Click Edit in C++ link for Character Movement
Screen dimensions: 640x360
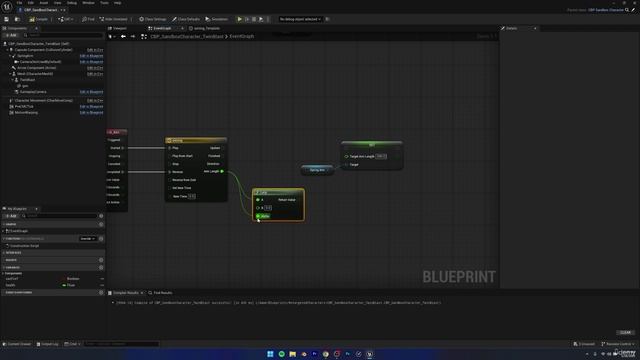pyautogui.click(x=95, y=100)
